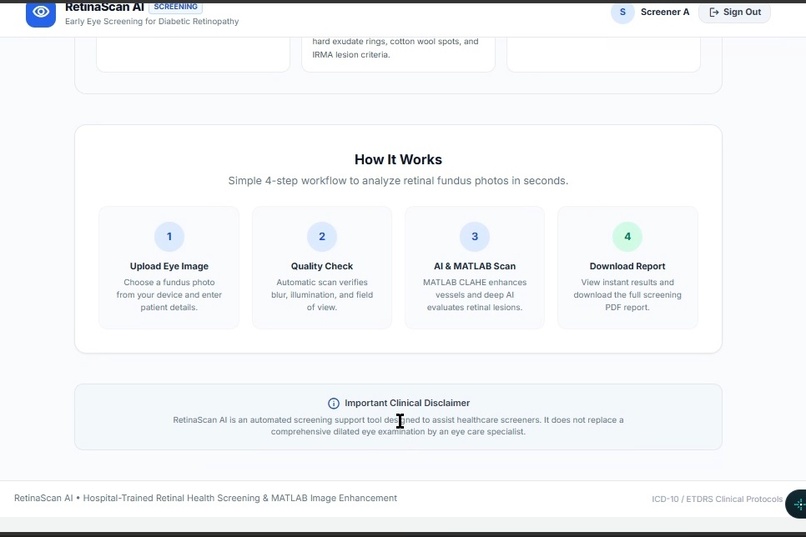Click the Screener A avatar circle
The height and width of the screenshot is (537, 806).
(x=622, y=12)
